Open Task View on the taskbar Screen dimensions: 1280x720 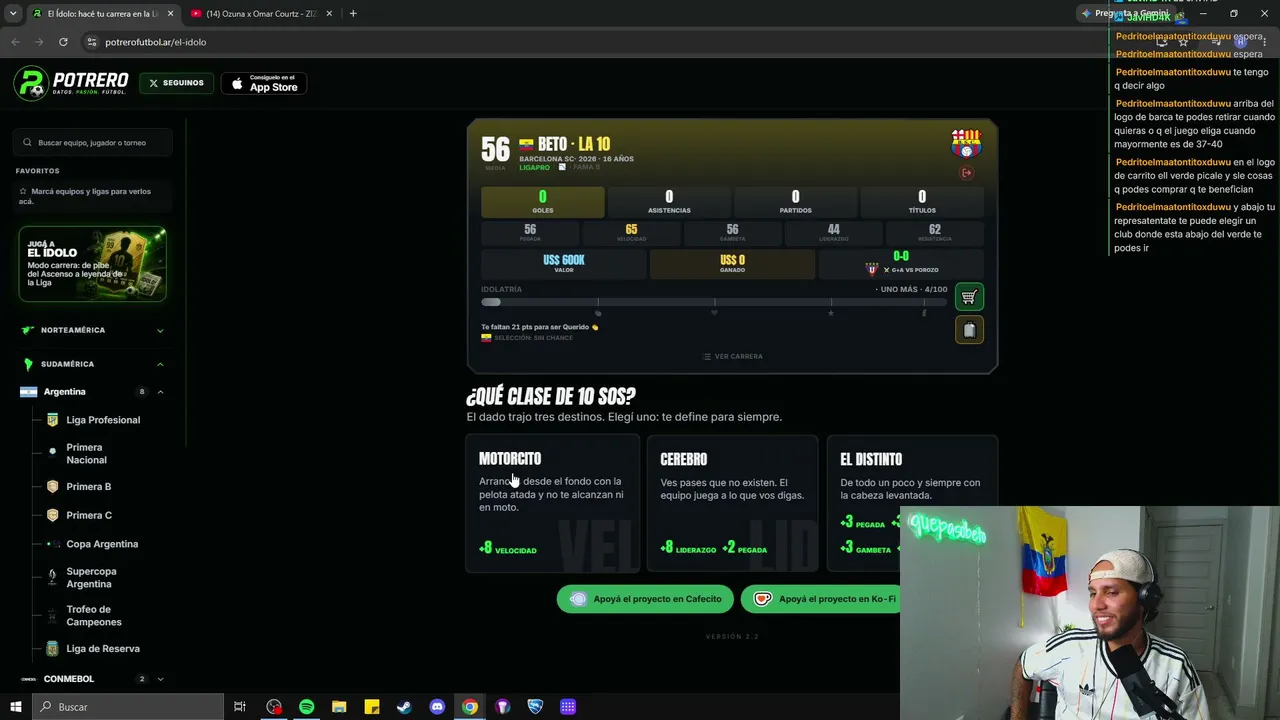tap(240, 707)
